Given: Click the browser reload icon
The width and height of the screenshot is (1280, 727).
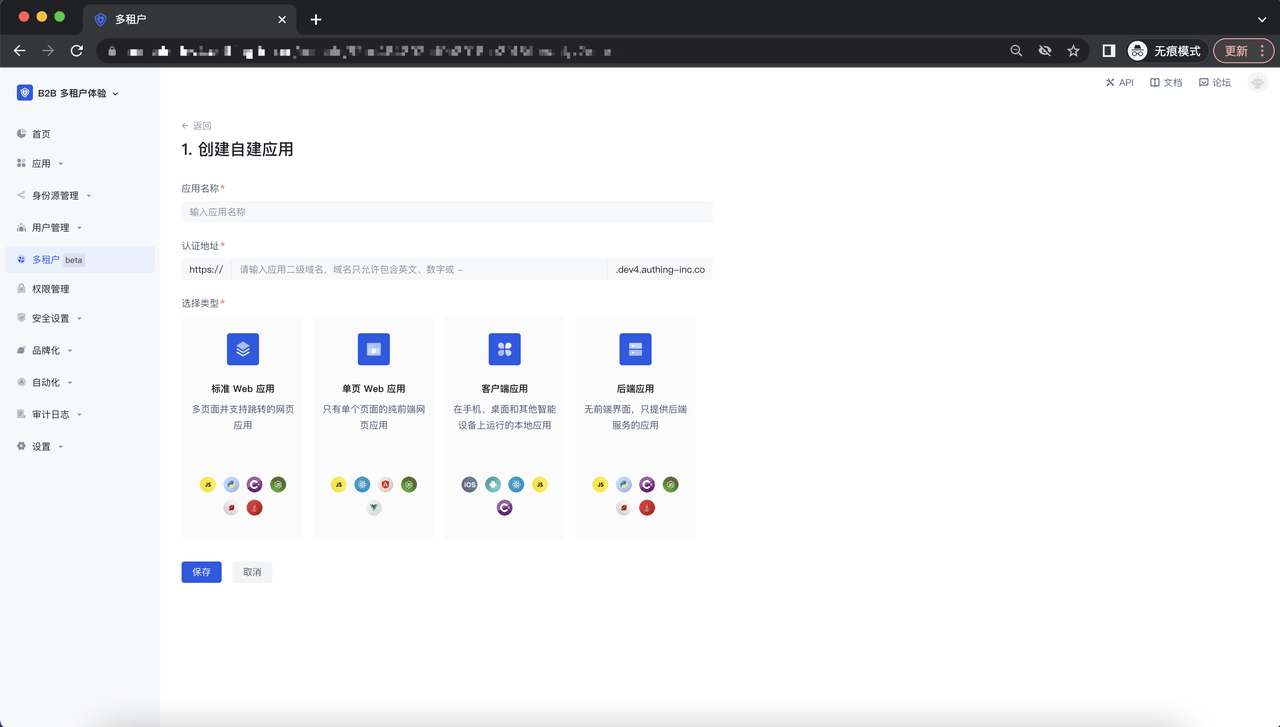Looking at the screenshot, I should pyautogui.click(x=77, y=51).
